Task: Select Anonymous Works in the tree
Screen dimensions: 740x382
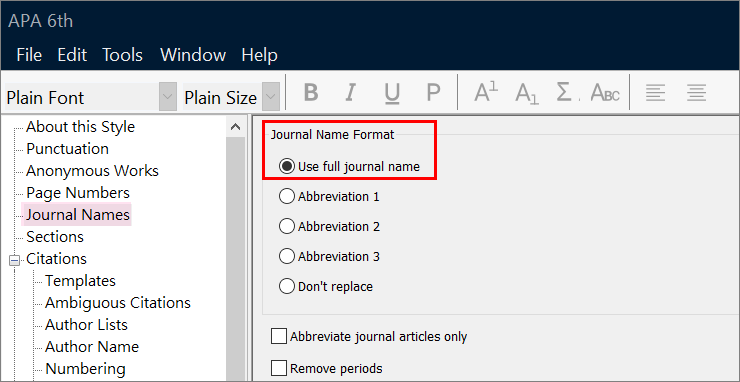Action: [92, 171]
